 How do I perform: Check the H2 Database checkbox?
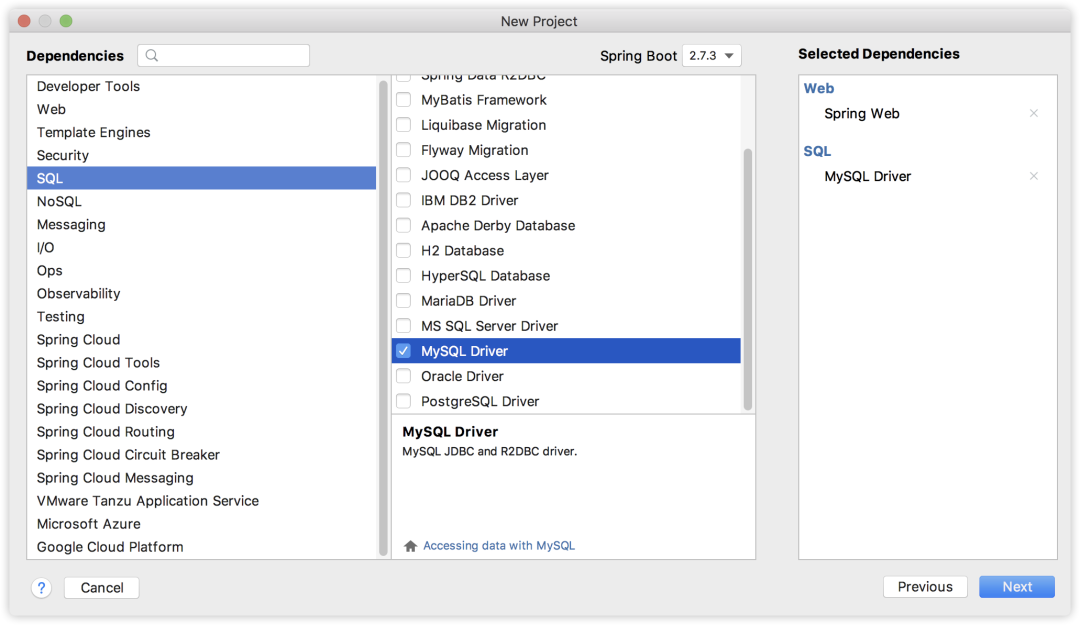[x=404, y=250]
